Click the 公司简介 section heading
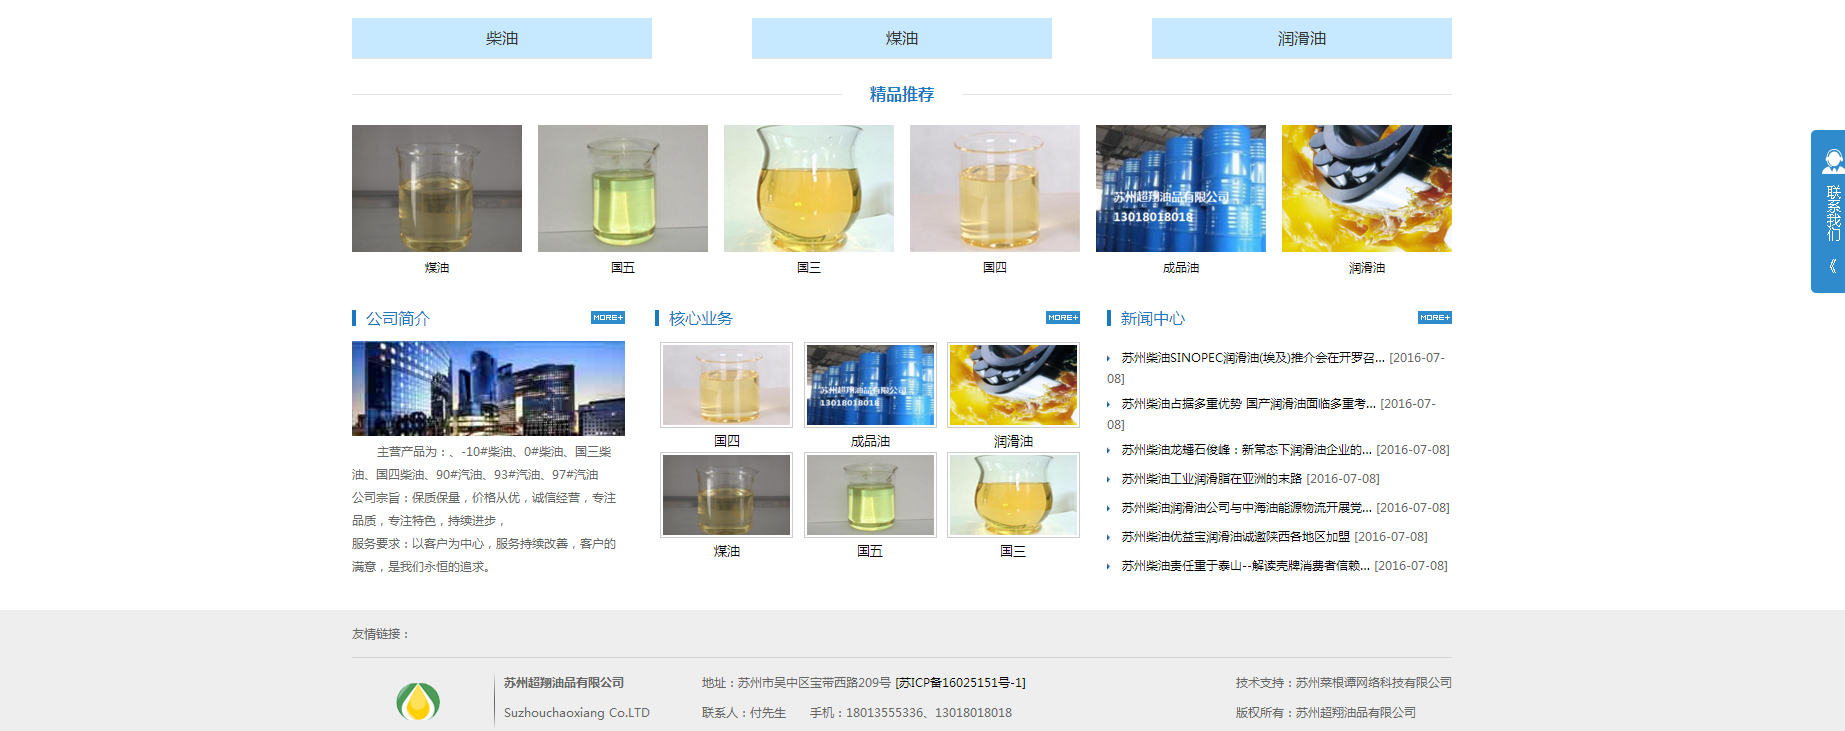Viewport: 1845px width, 731px height. pos(397,318)
